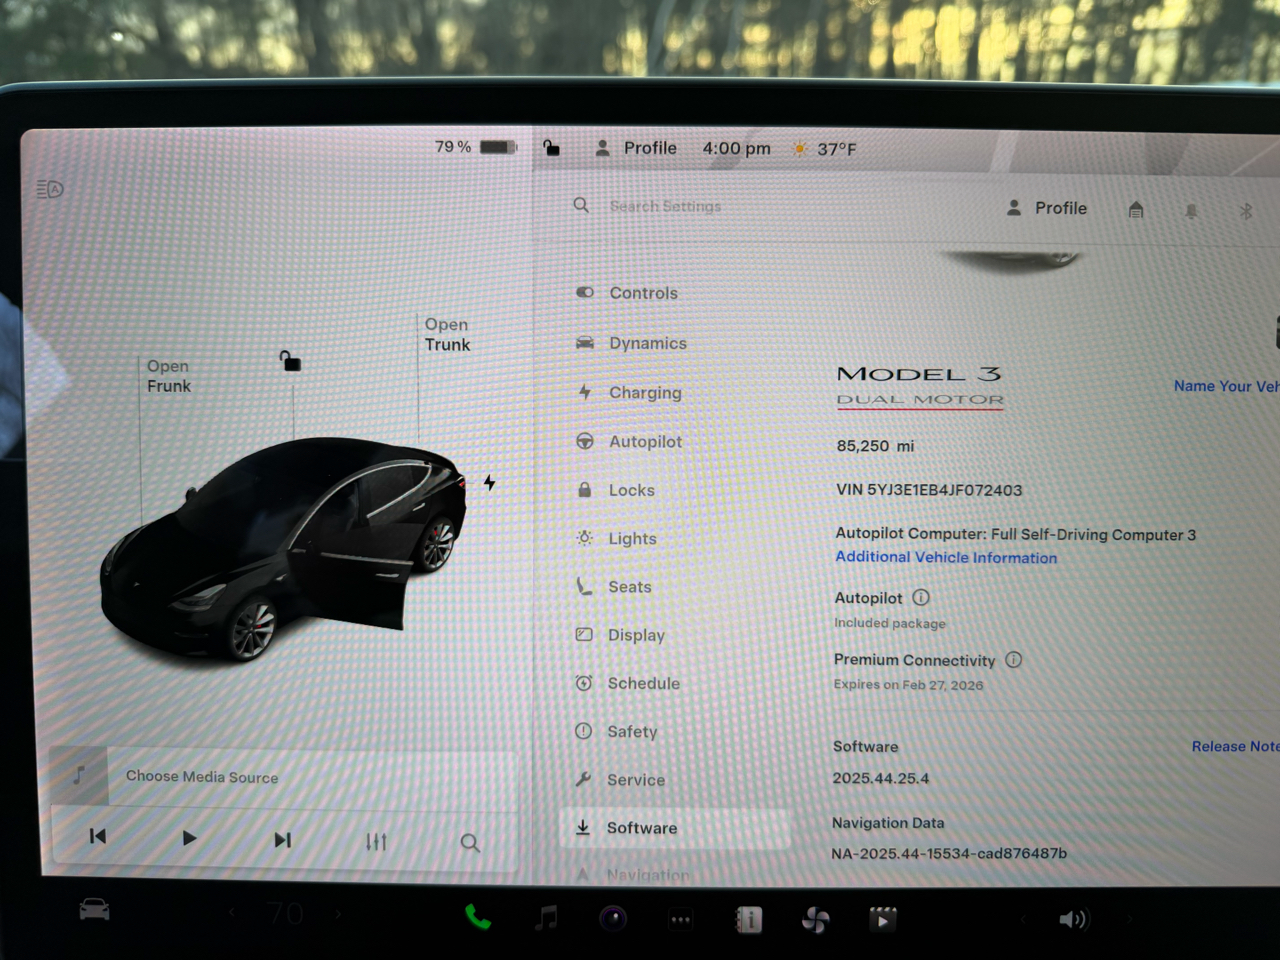1280x960 pixels.
Task: Open Bluetooth settings
Action: point(1246,209)
